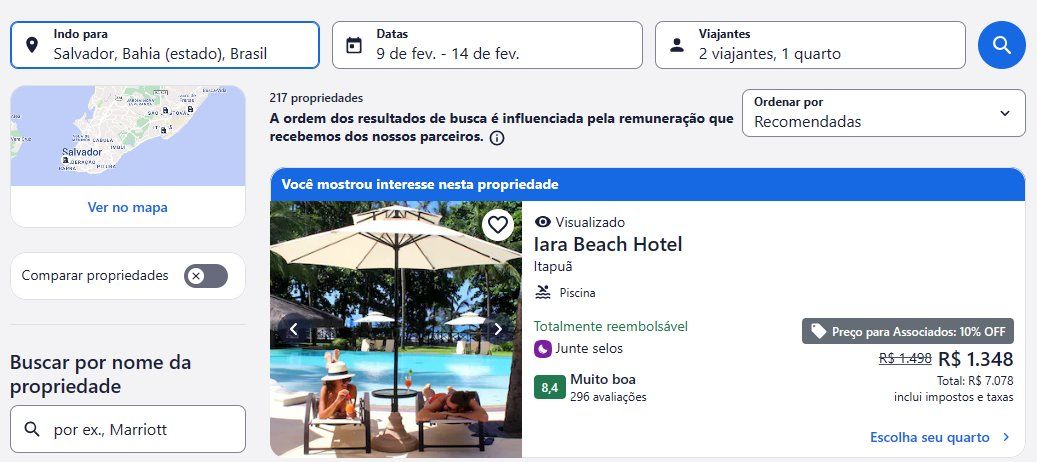Viewport: 1037px width, 462px height.
Task: Open the Iara Beach Hotel title
Action: point(608,245)
